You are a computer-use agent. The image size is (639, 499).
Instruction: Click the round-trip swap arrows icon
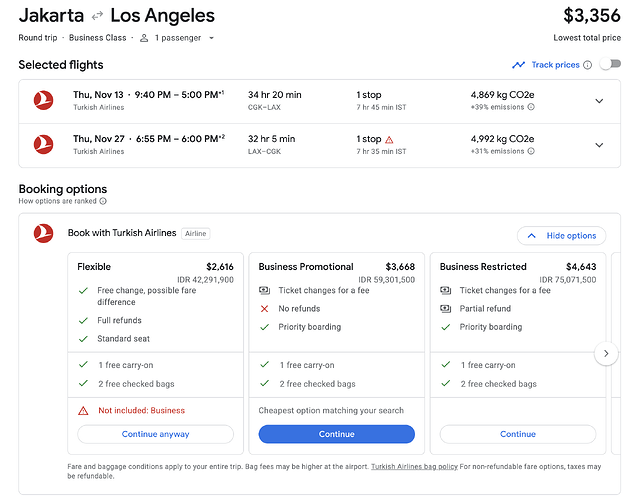97,16
